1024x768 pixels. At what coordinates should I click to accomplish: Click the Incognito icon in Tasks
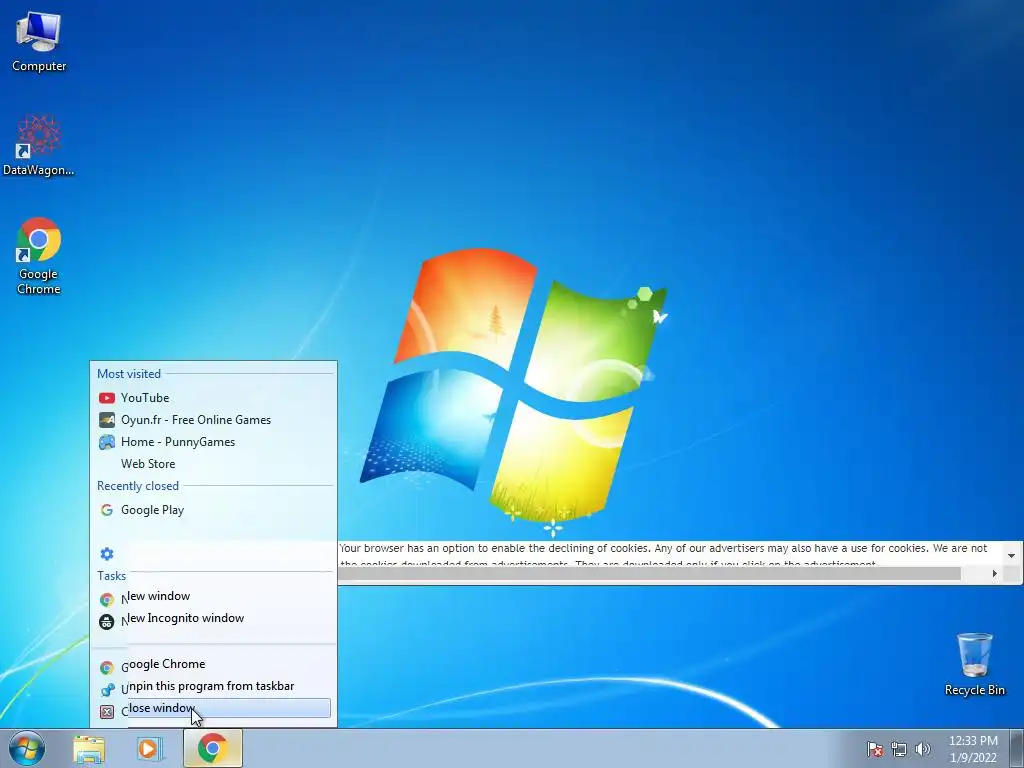(106, 622)
